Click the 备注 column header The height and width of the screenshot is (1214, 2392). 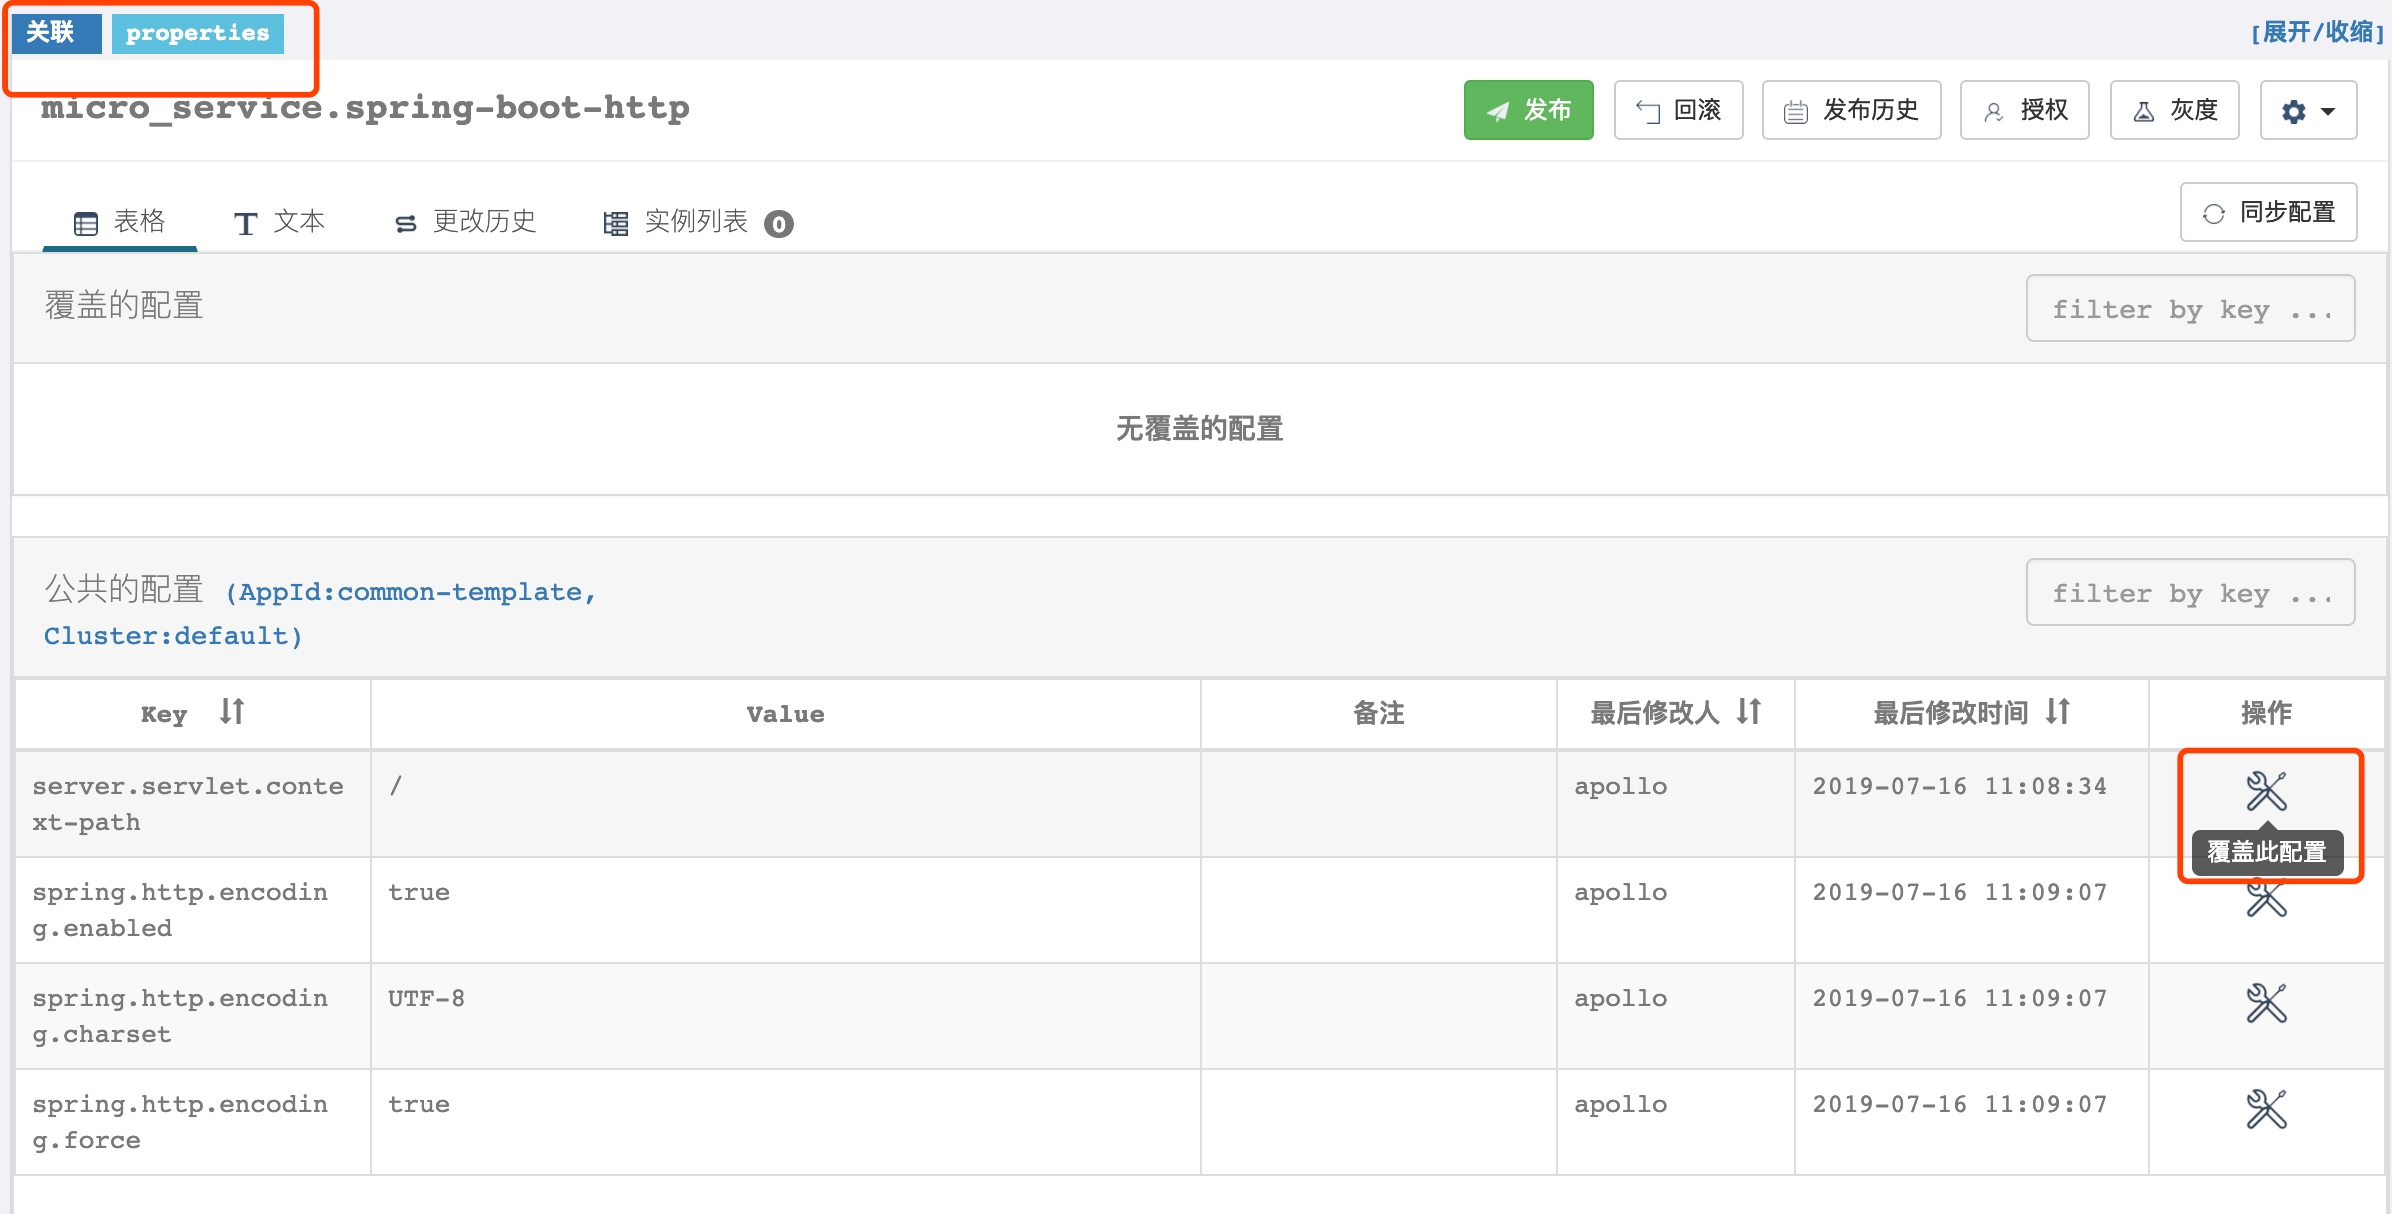click(x=1378, y=713)
